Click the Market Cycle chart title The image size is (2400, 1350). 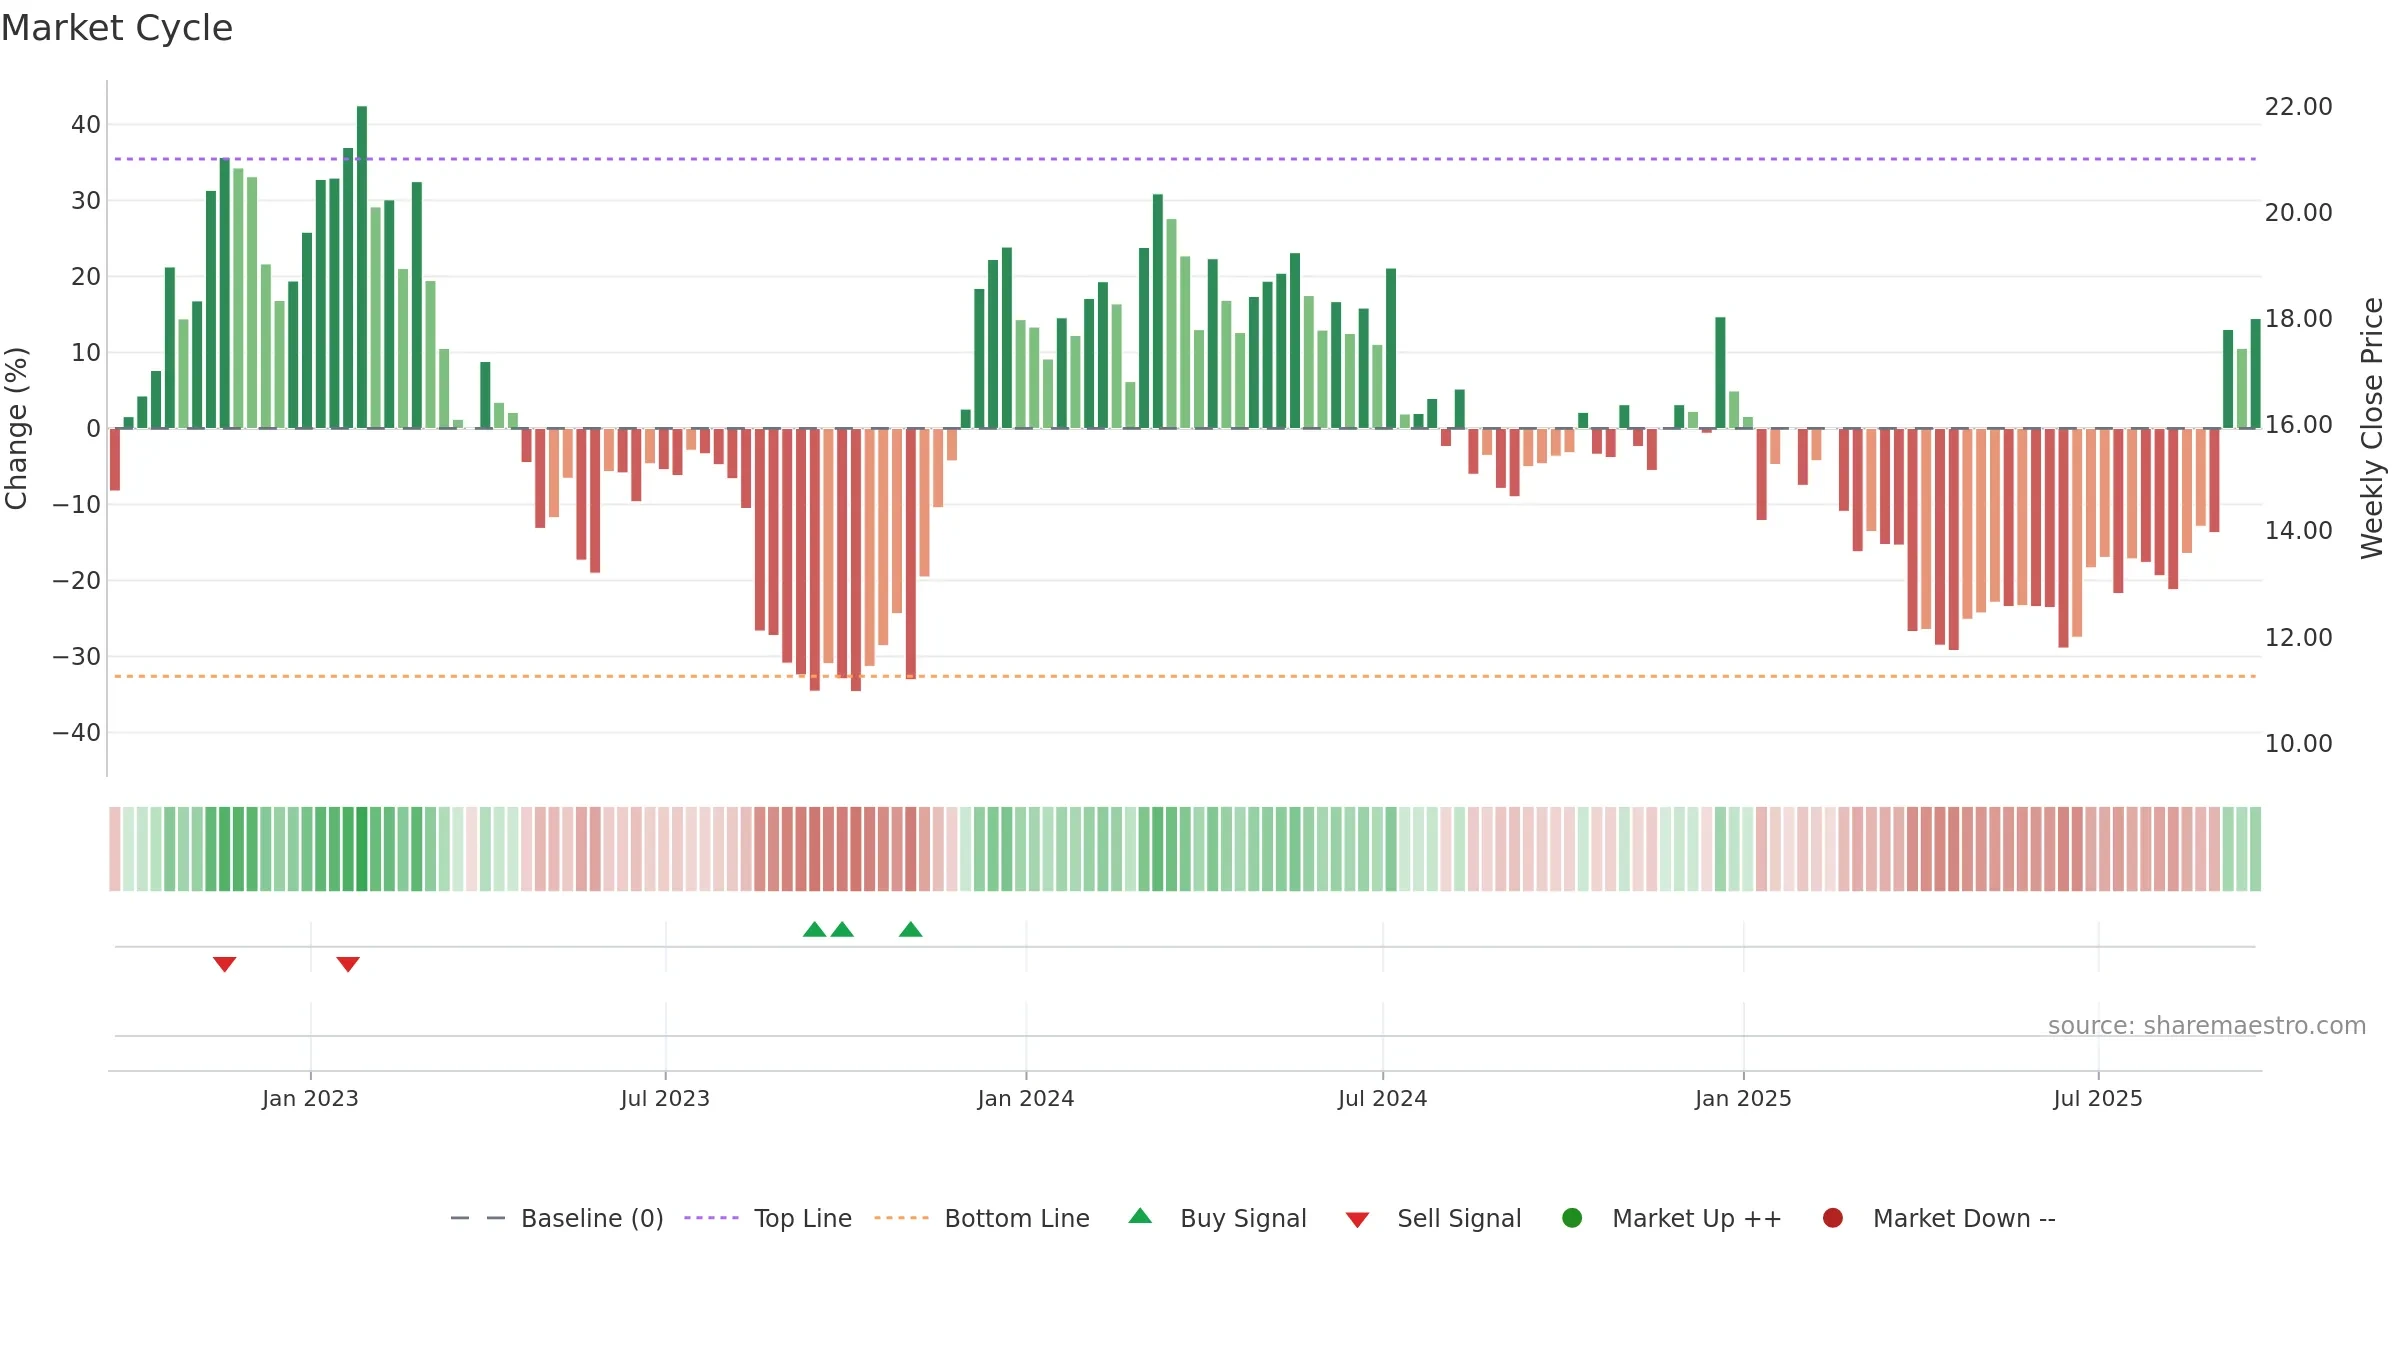pos(117,28)
